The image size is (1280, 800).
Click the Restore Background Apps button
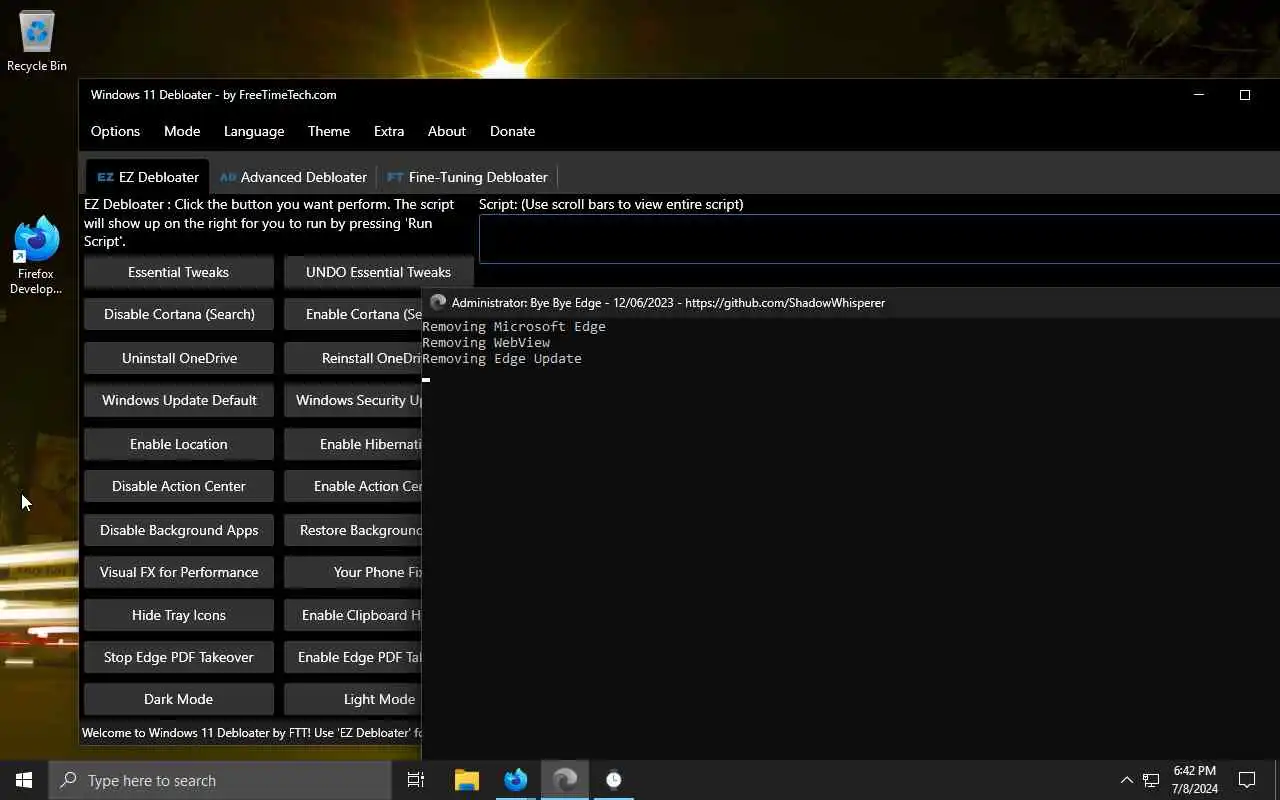click(353, 530)
